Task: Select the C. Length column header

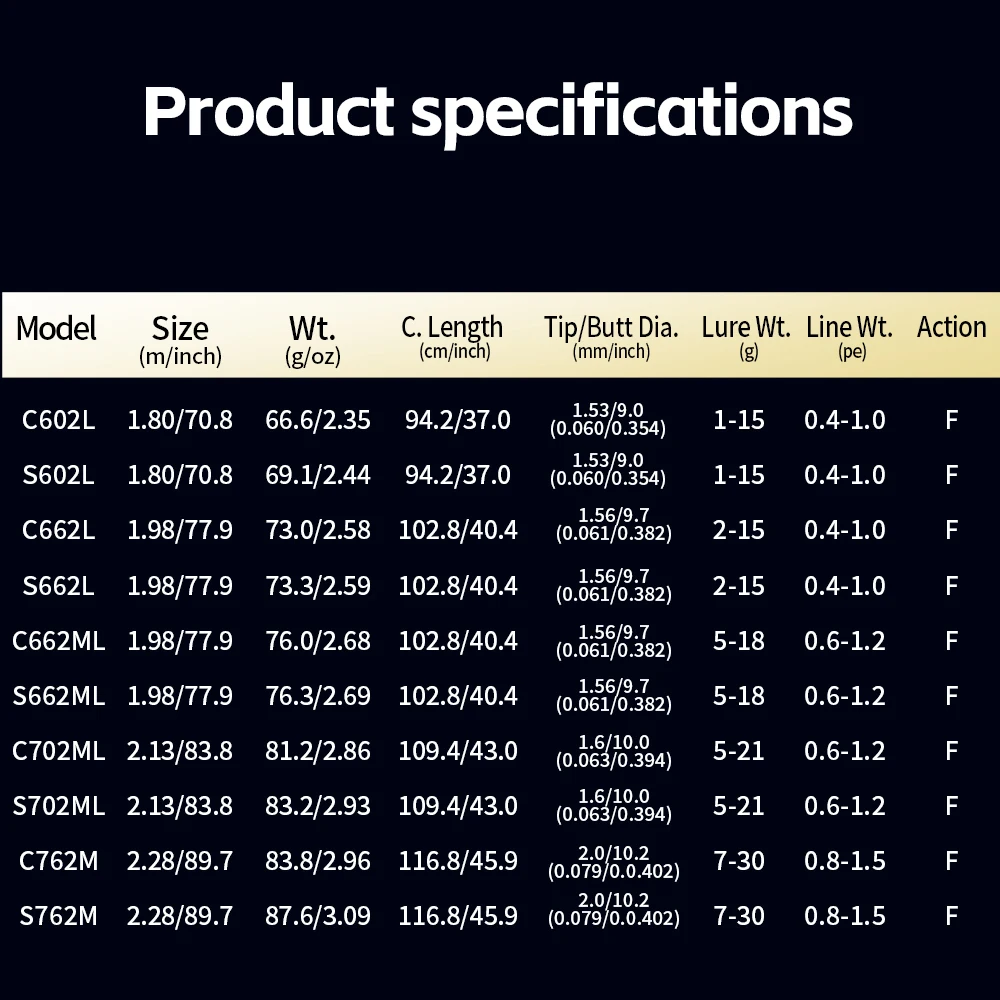Action: click(x=452, y=337)
